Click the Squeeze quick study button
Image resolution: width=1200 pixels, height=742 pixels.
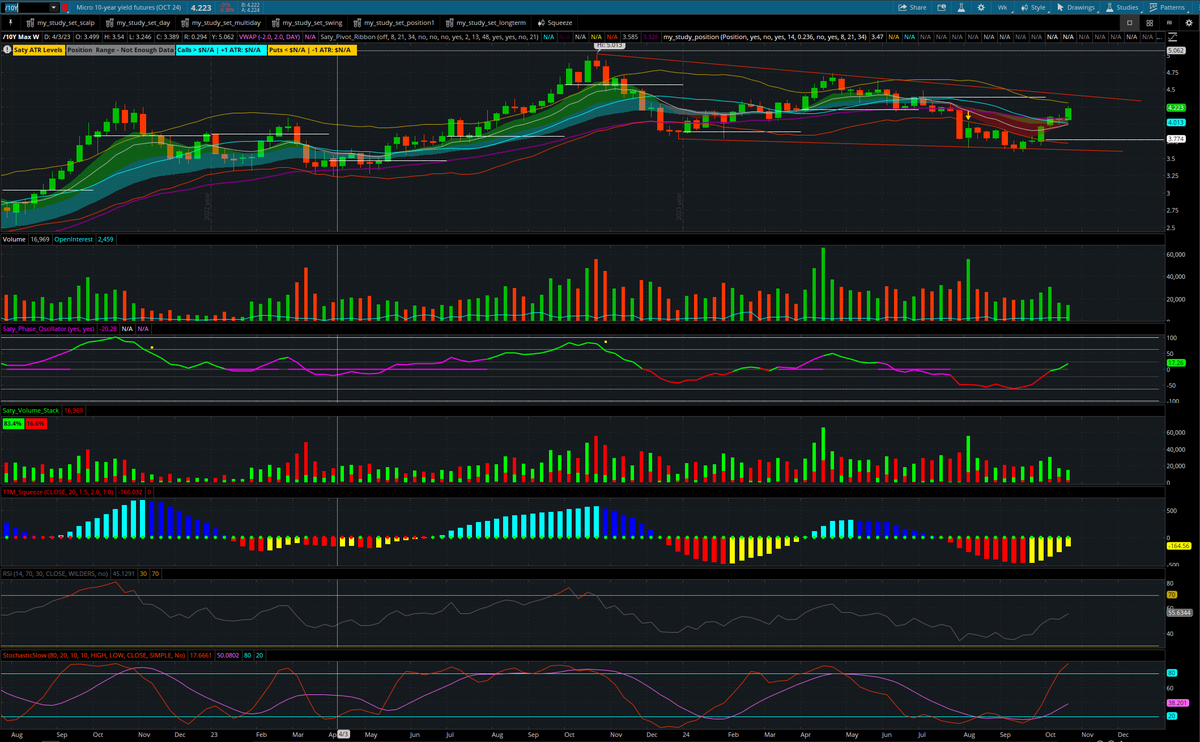554,22
